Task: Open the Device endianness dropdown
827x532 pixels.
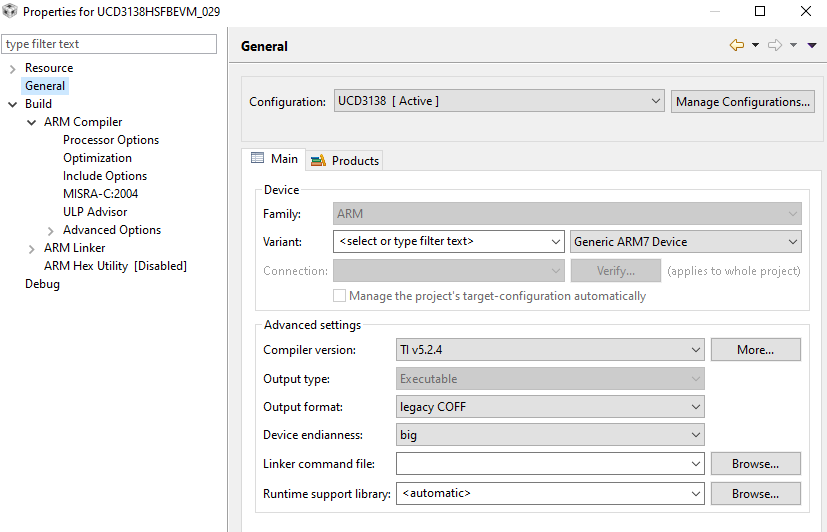Action: click(550, 435)
